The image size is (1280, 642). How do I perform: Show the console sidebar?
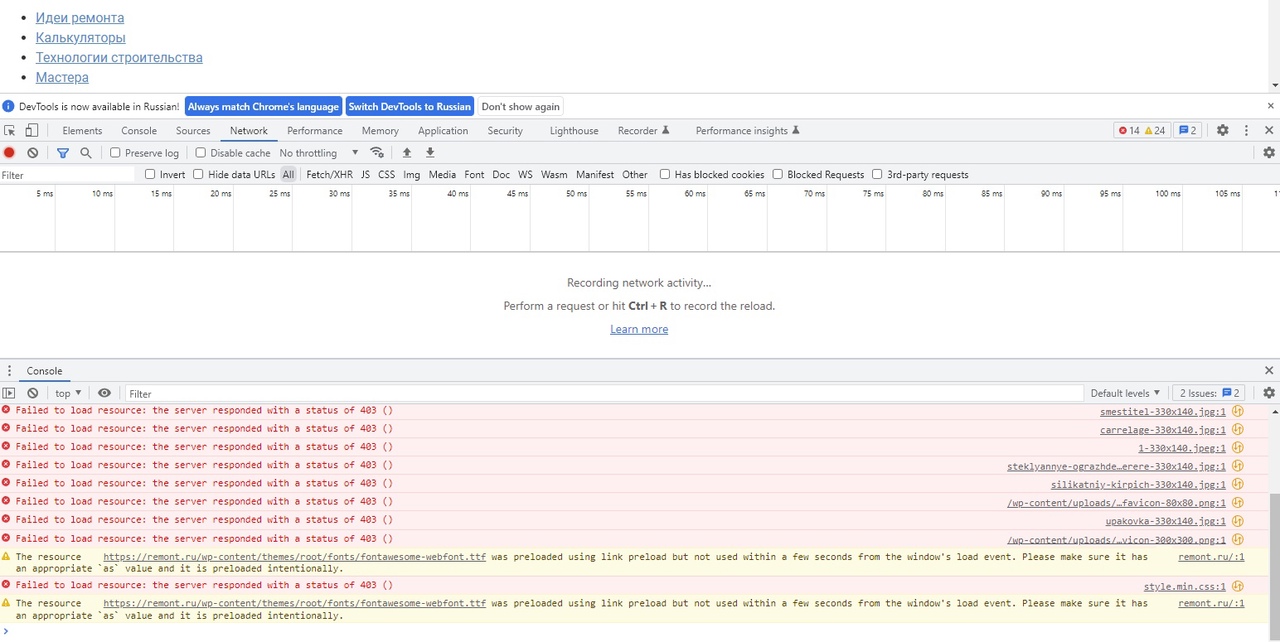9,394
